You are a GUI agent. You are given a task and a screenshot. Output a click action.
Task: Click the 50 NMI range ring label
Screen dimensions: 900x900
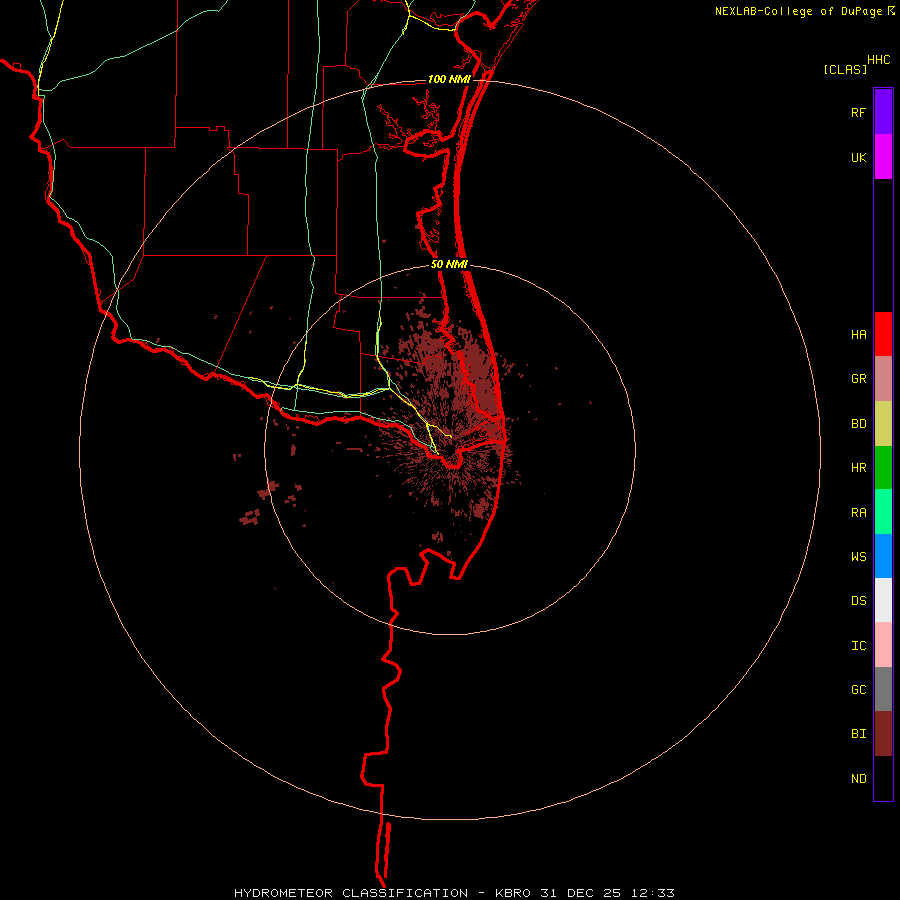(449, 264)
